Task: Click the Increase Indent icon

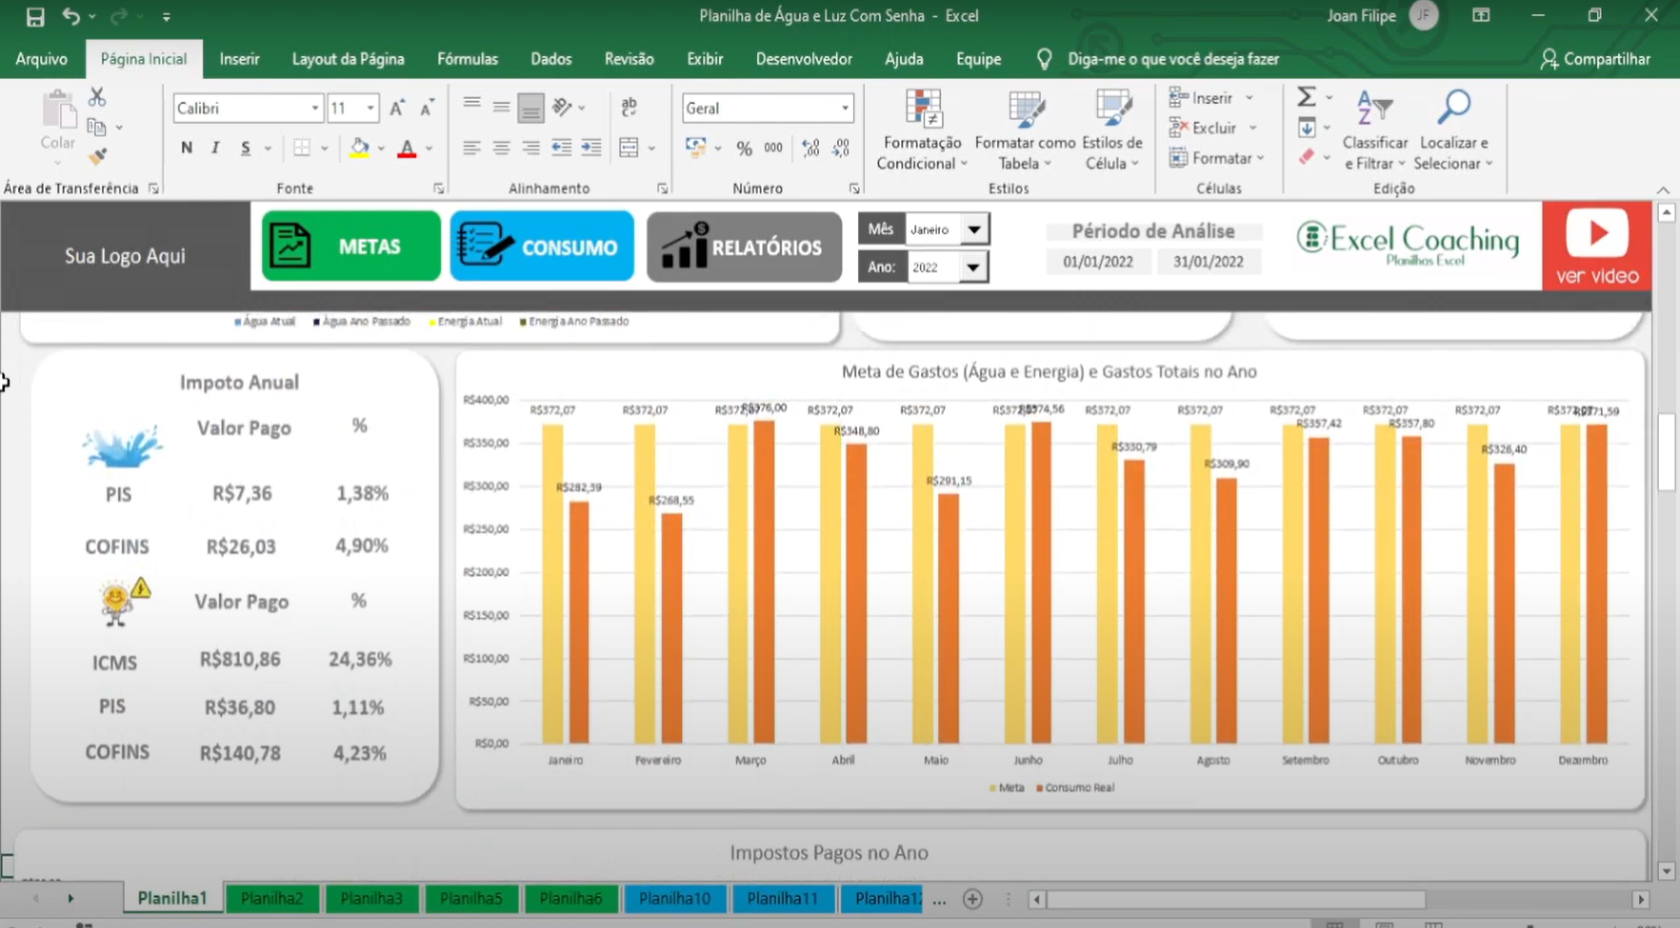Action: coord(592,148)
